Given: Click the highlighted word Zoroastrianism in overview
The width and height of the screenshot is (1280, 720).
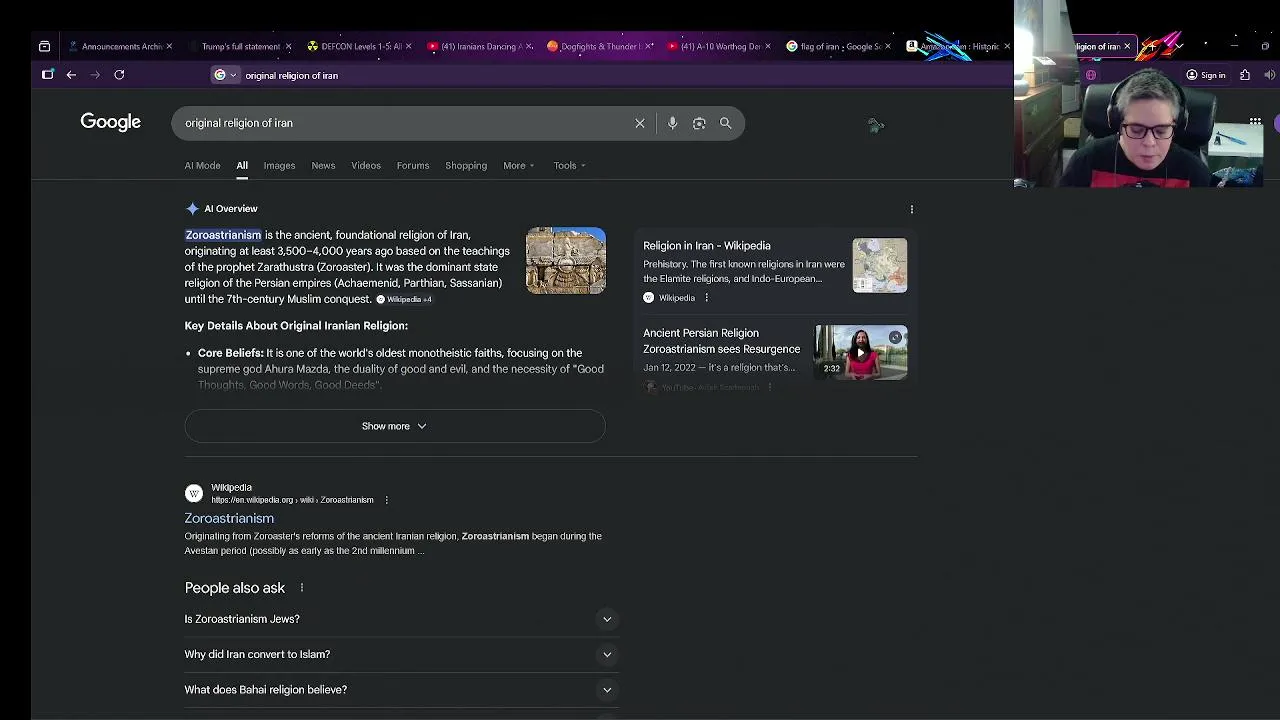Looking at the screenshot, I should point(223,235).
